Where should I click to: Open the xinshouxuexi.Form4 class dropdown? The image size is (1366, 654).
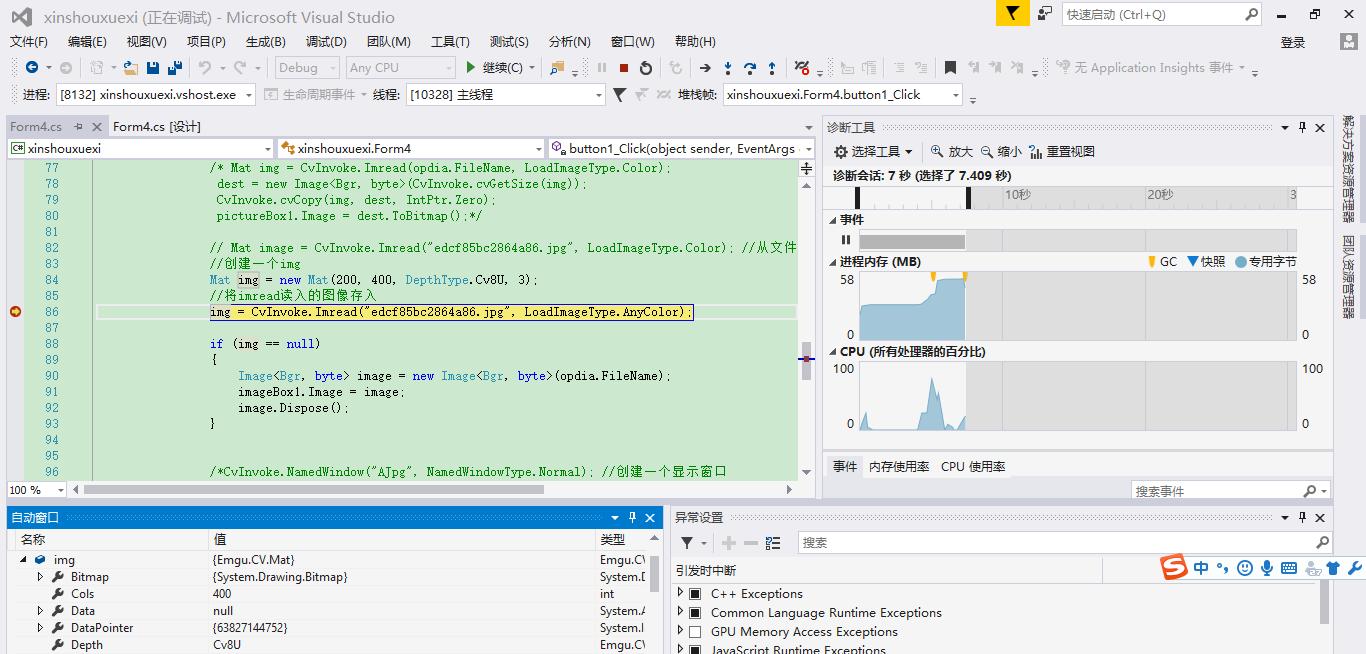pos(411,149)
